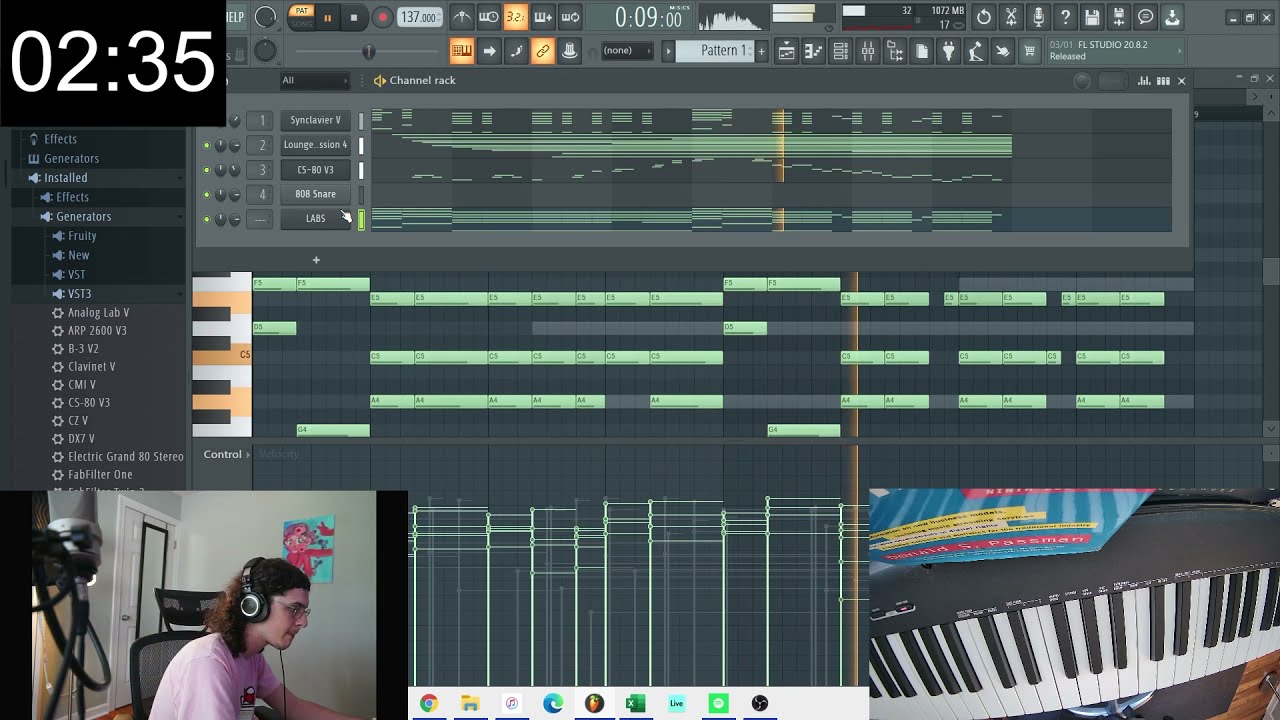Click the red record button
The height and width of the screenshot is (720, 1280).
coord(382,17)
